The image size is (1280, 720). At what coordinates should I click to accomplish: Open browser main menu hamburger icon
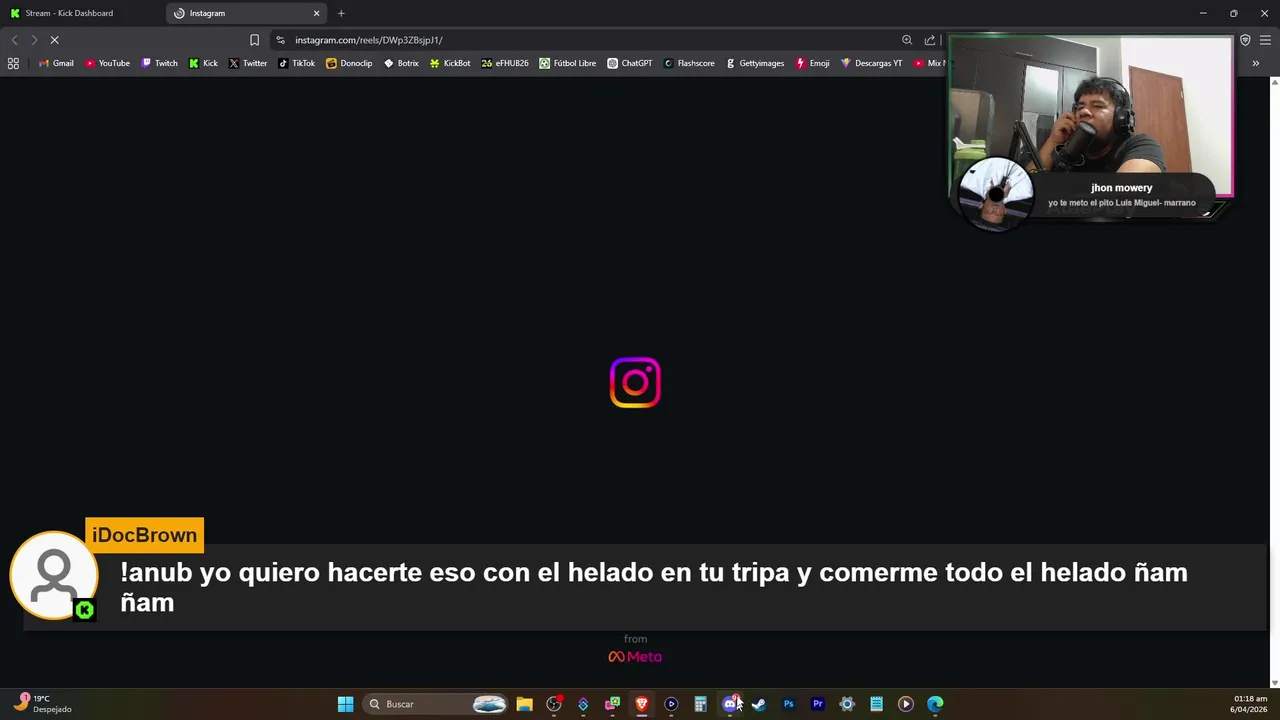point(1265,40)
